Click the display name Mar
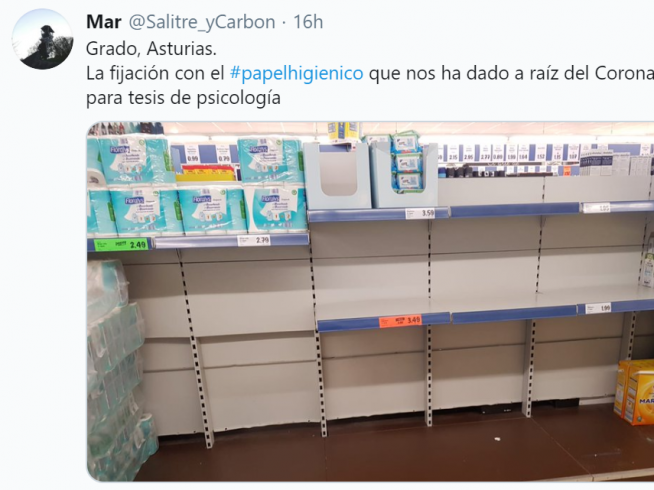Image resolution: width=654 pixels, height=490 pixels. (x=103, y=22)
